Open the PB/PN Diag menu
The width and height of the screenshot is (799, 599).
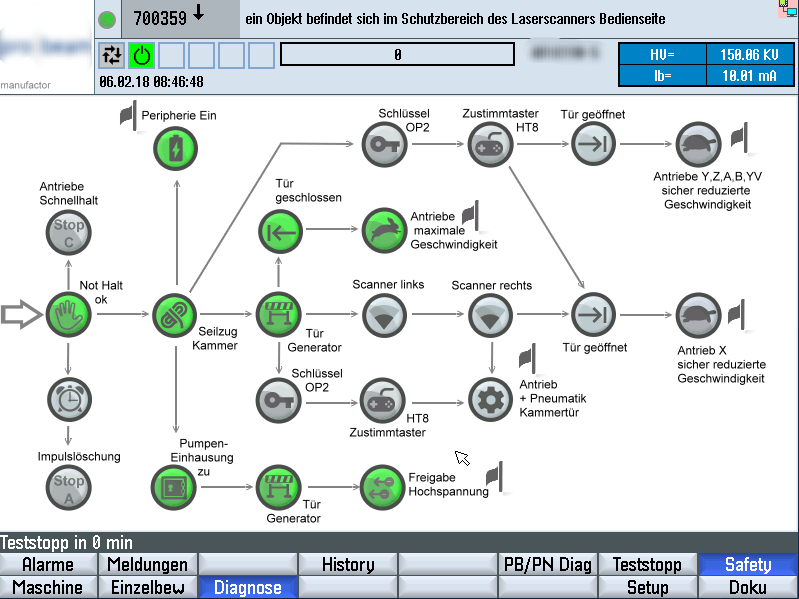coord(547,565)
